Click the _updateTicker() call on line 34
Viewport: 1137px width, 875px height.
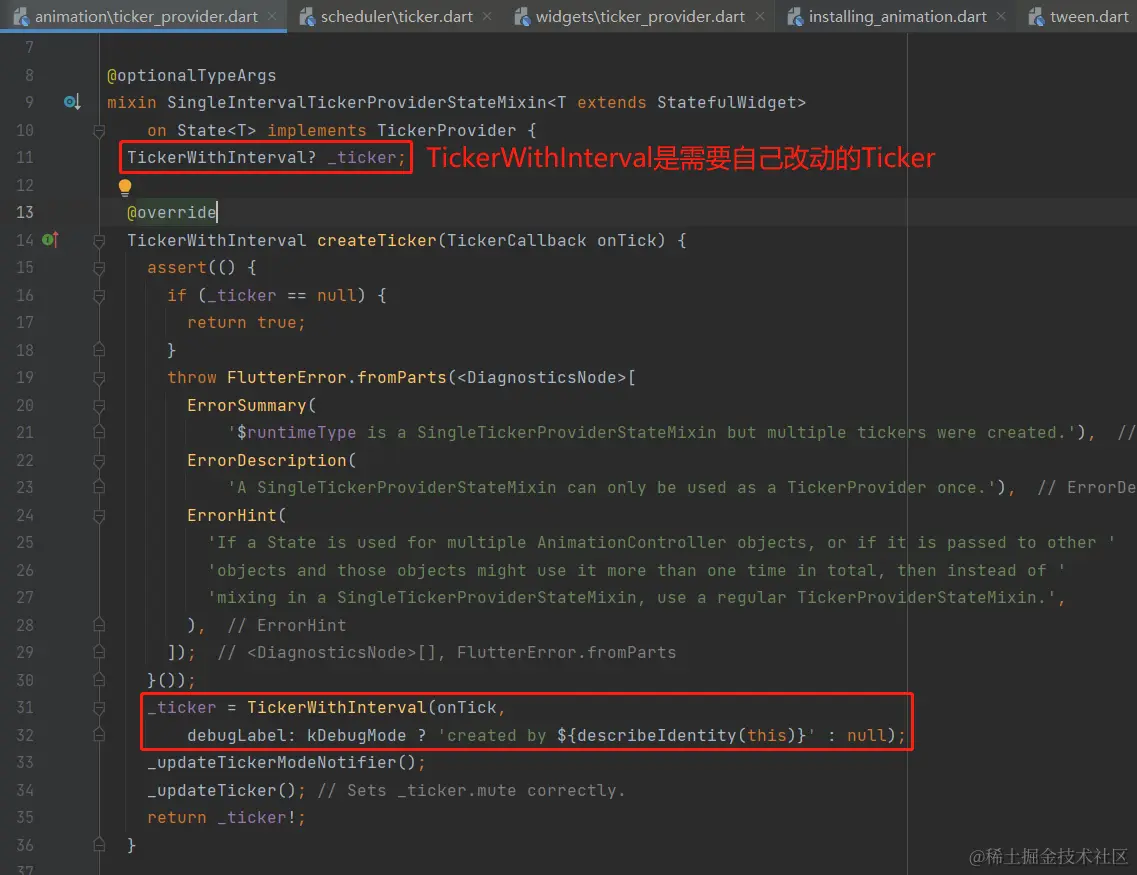tap(221, 790)
